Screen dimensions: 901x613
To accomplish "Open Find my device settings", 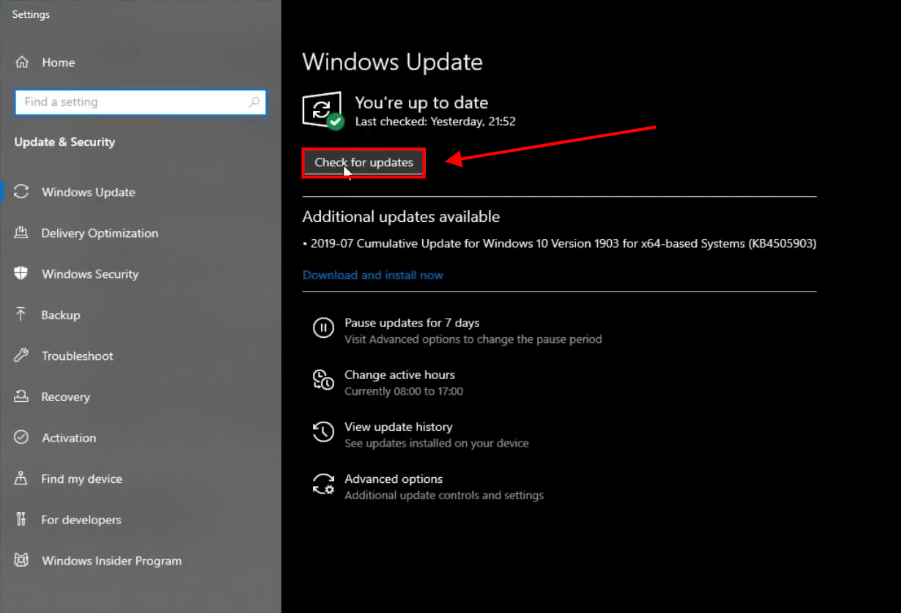I will (x=82, y=479).
